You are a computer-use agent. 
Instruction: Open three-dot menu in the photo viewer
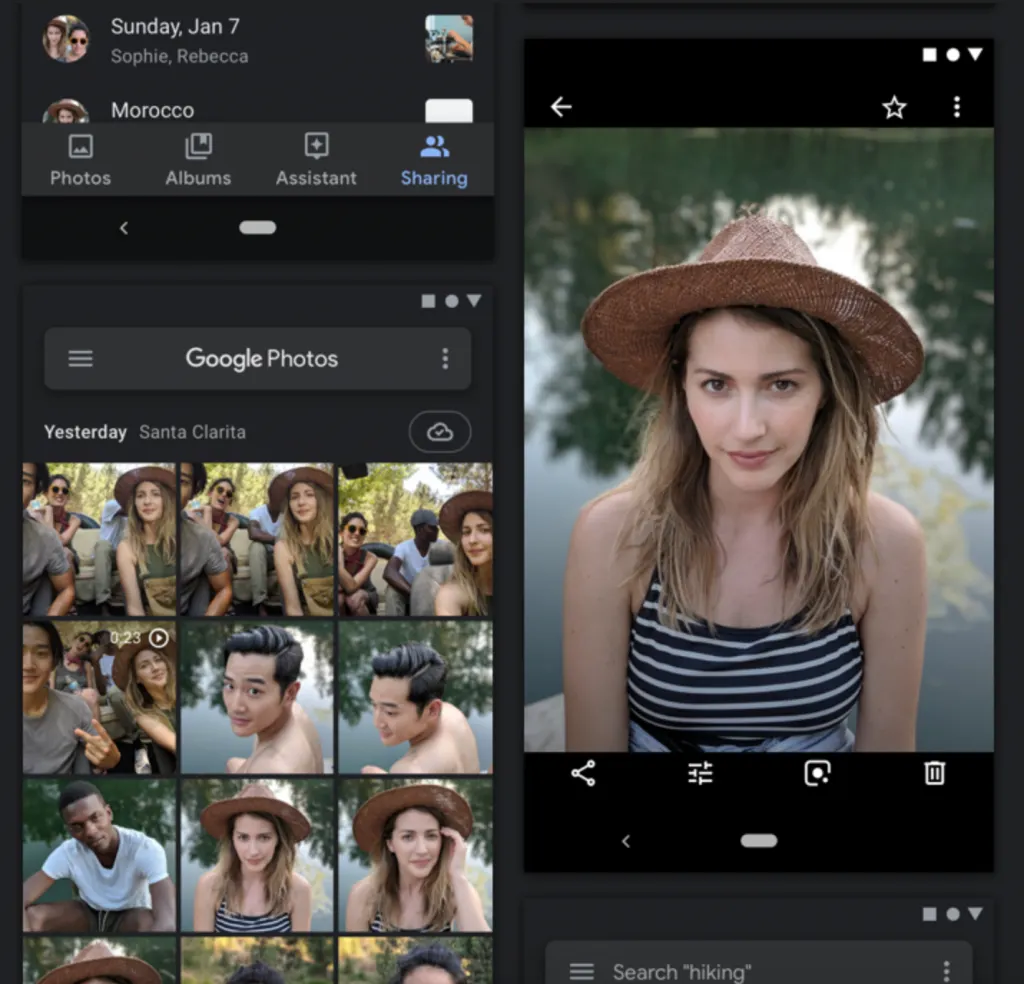(x=957, y=107)
